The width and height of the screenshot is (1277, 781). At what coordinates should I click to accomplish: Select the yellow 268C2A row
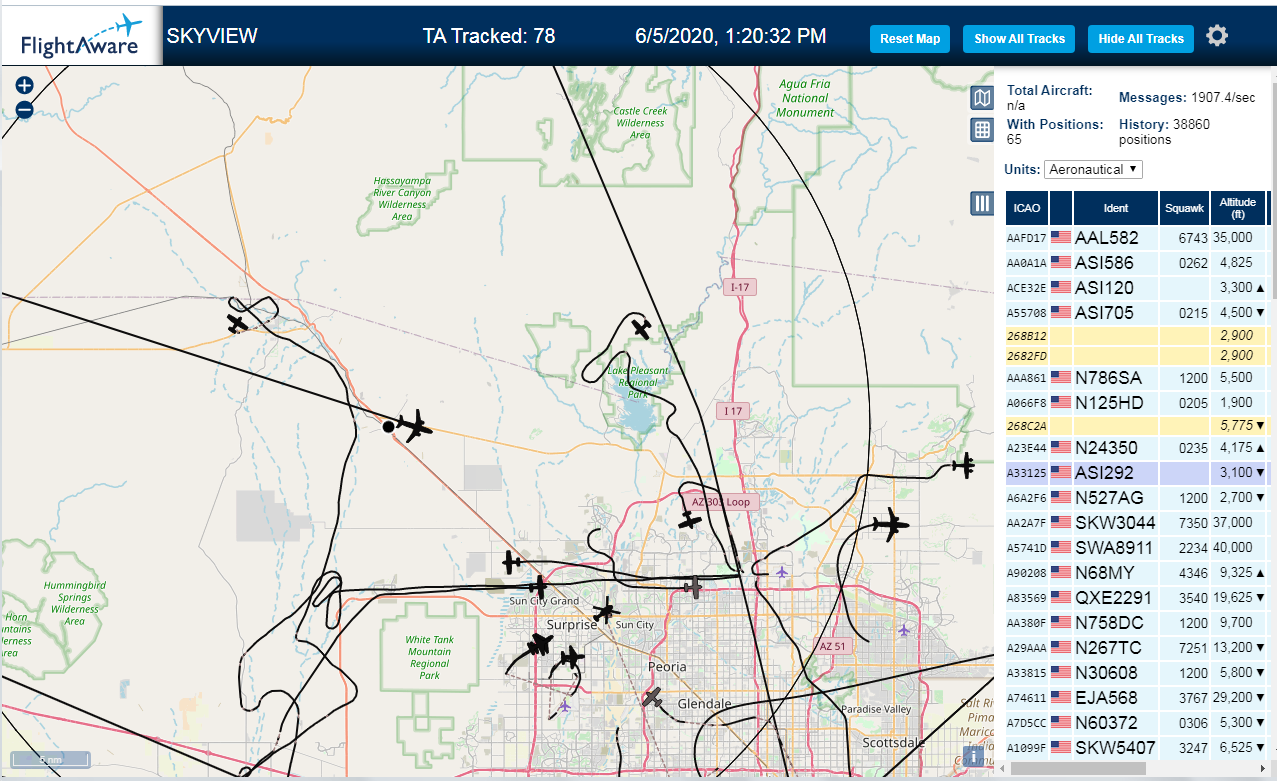1139,426
